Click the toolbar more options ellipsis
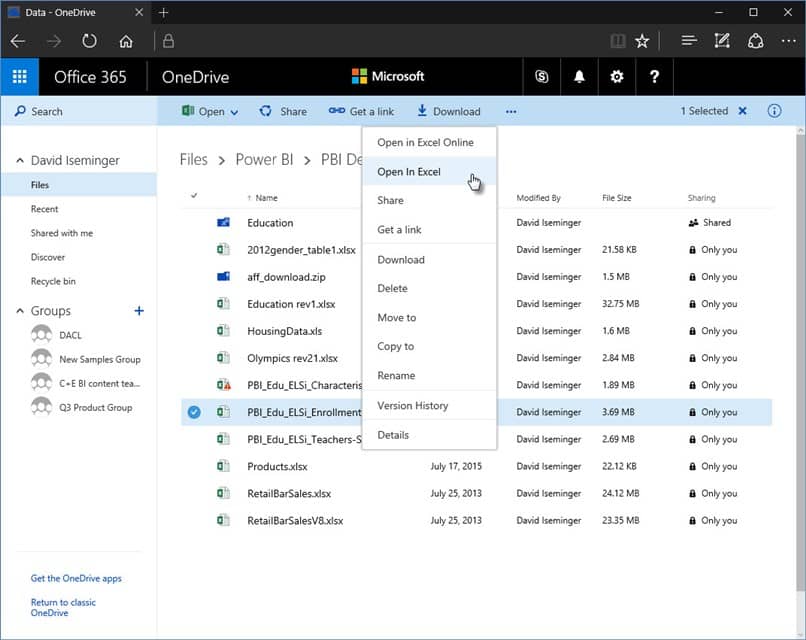Screen dimensions: 806x640 tap(511, 111)
